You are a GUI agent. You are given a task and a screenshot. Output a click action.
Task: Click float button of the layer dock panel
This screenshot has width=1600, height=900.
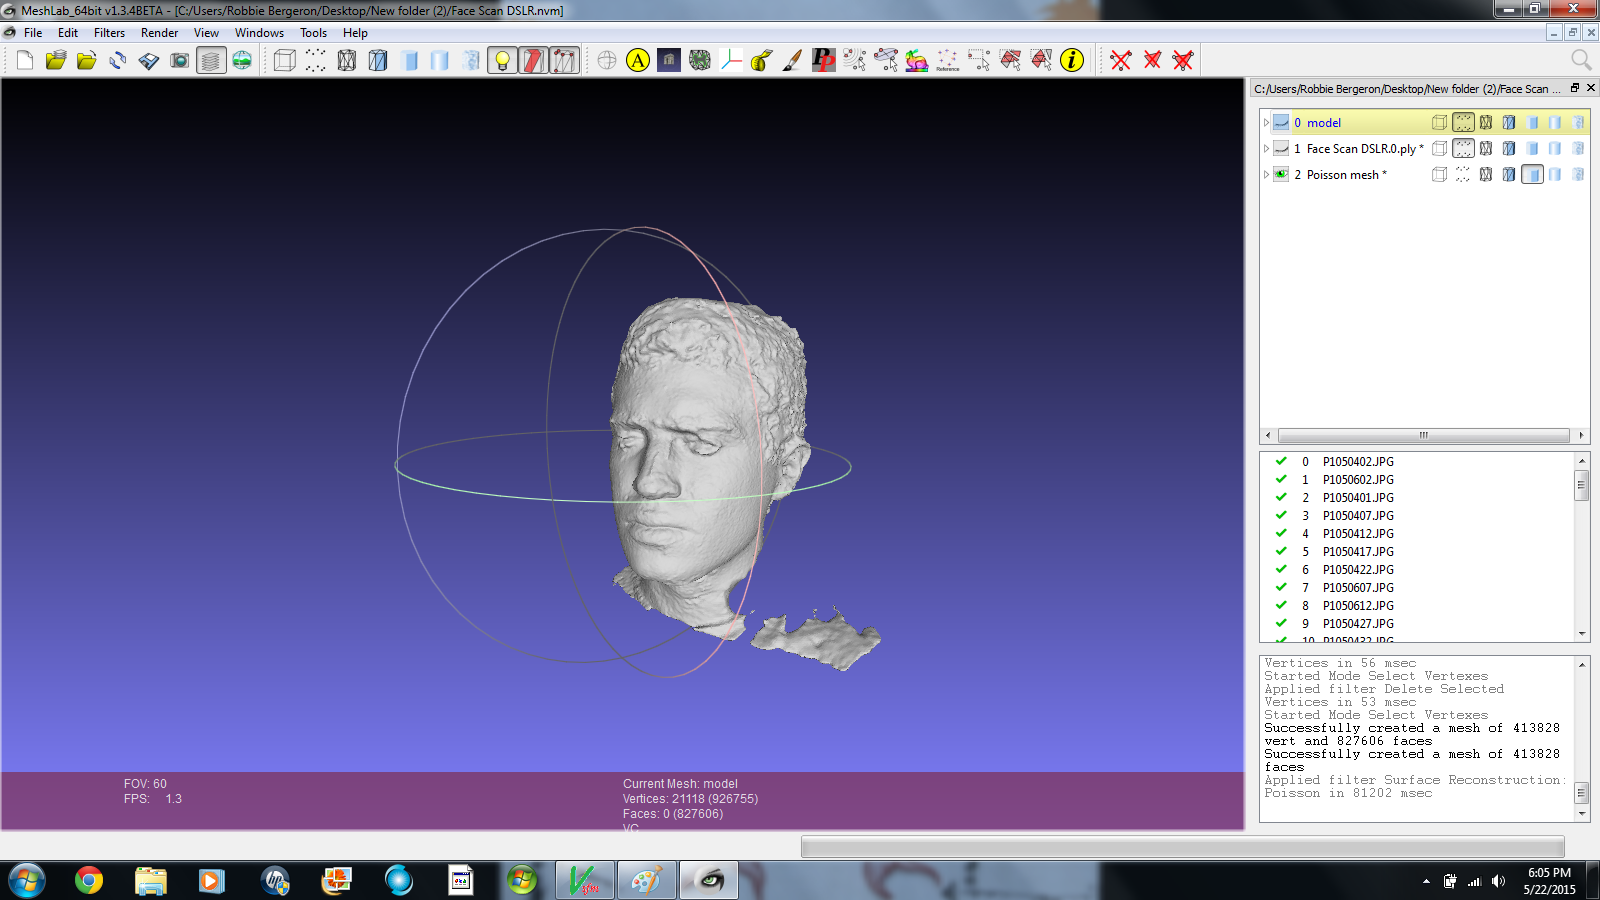[x=1575, y=88]
